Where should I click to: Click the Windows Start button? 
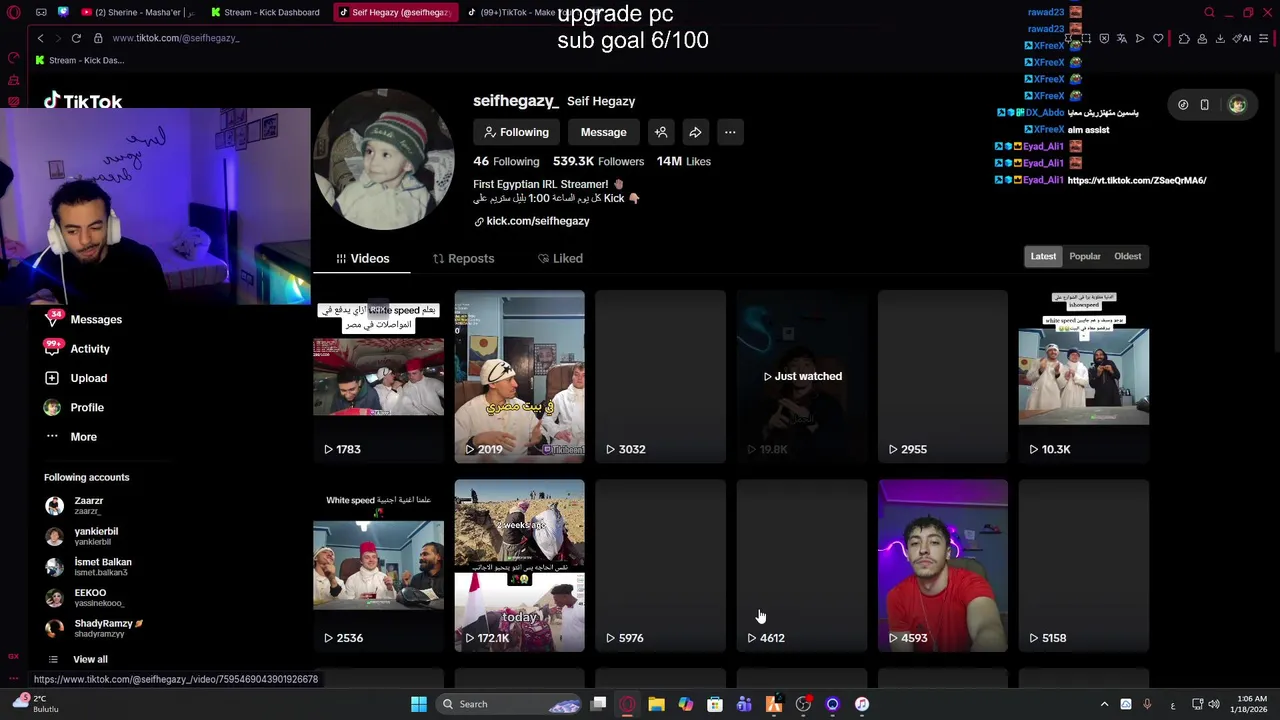(419, 704)
